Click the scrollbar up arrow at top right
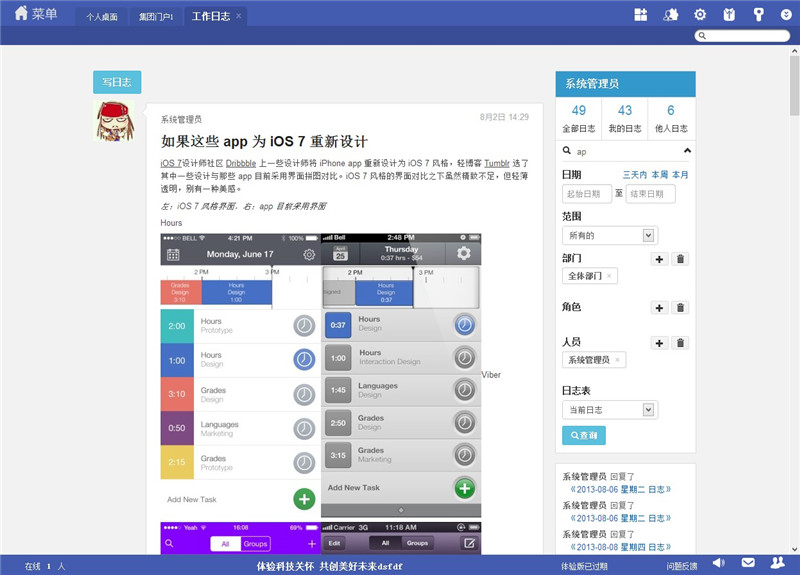 (794, 51)
